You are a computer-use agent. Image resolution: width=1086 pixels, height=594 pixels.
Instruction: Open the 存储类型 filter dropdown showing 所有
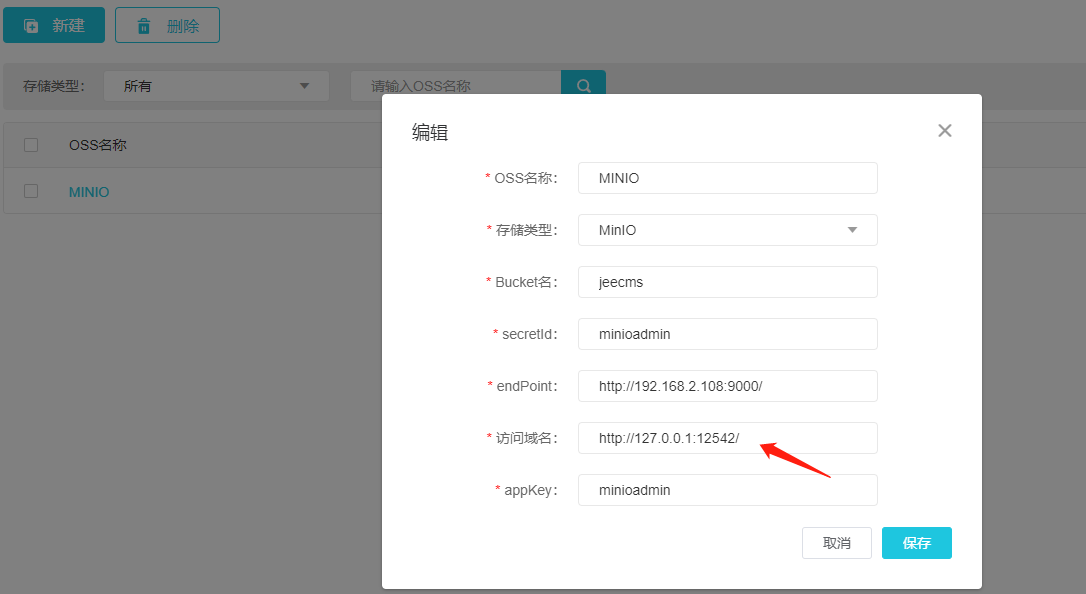click(216, 86)
